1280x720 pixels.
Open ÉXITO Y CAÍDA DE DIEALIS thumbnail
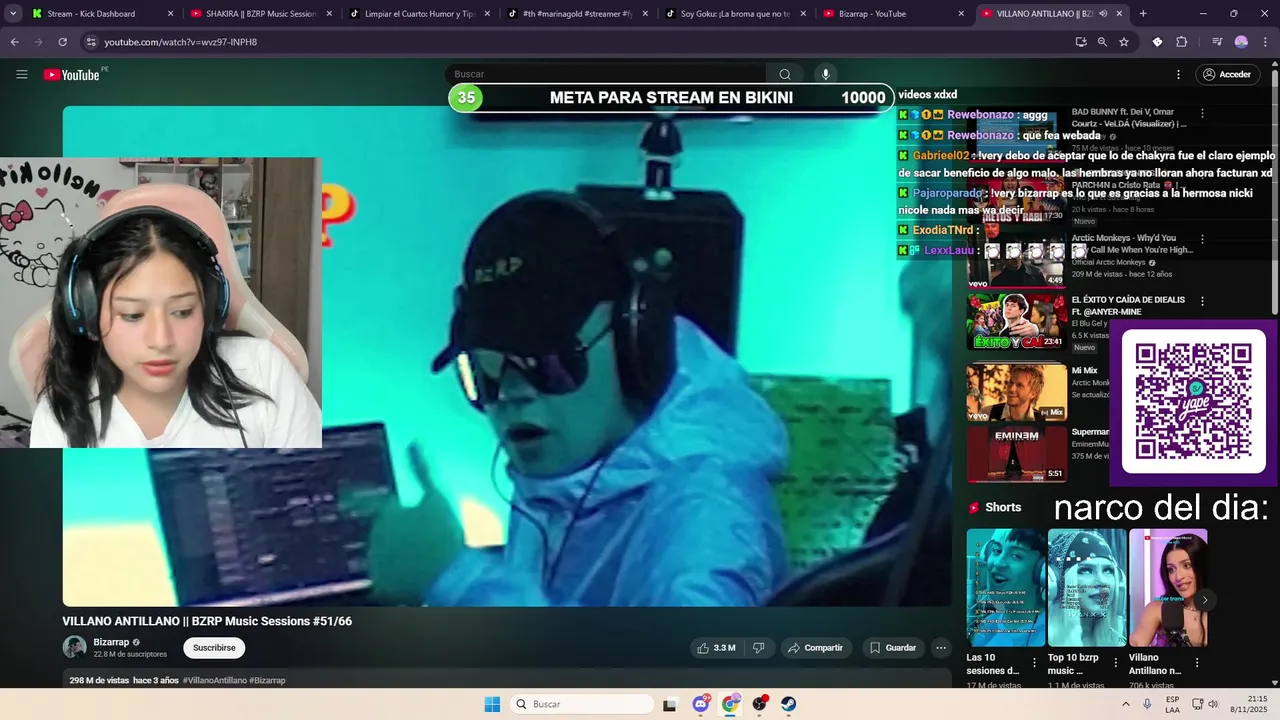(x=1016, y=321)
